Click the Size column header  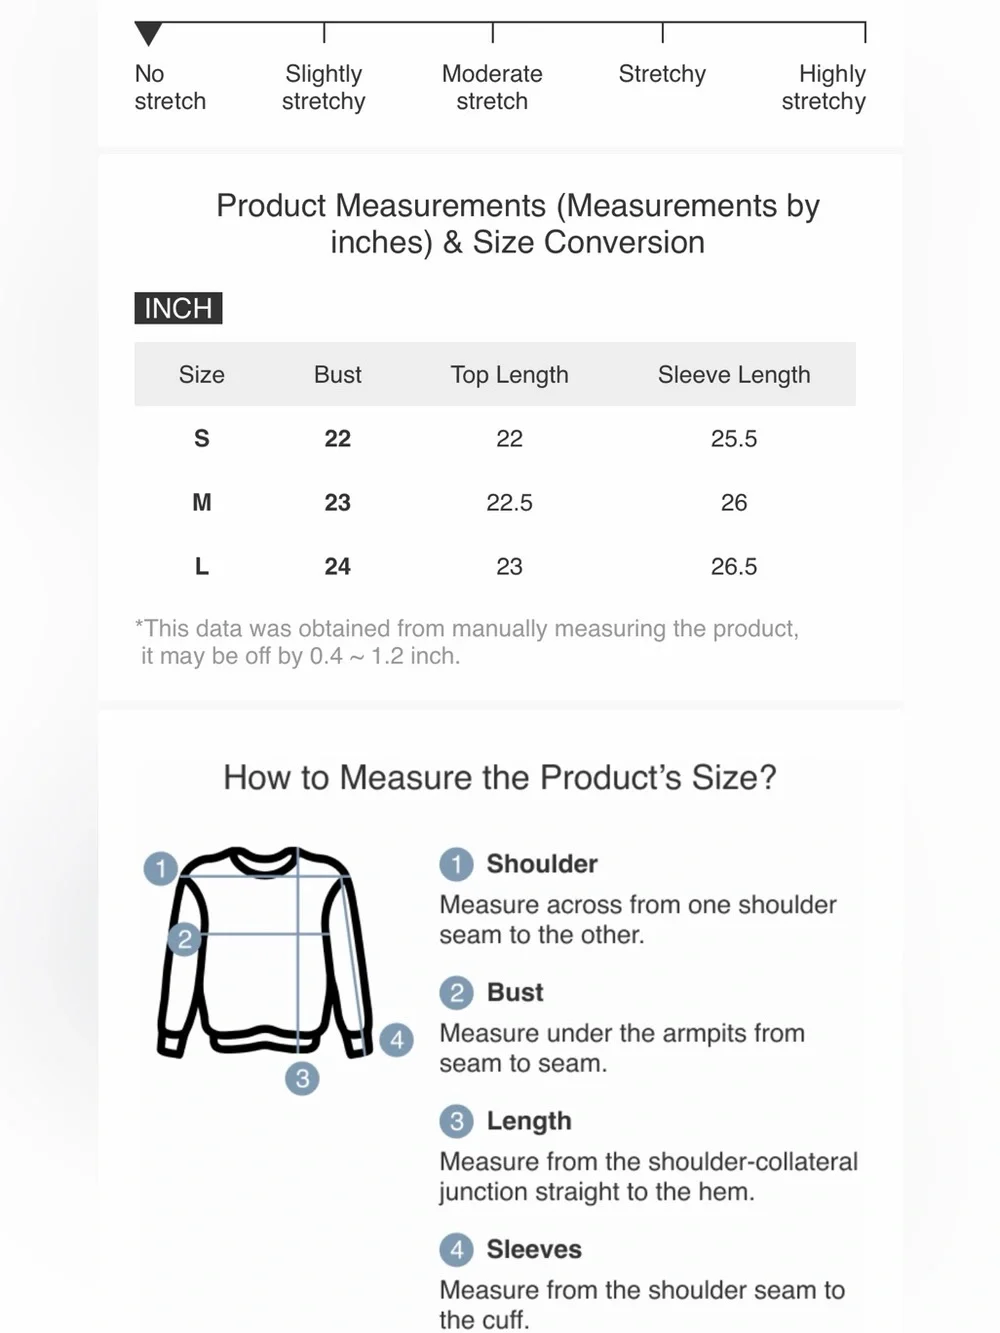pyautogui.click(x=202, y=374)
